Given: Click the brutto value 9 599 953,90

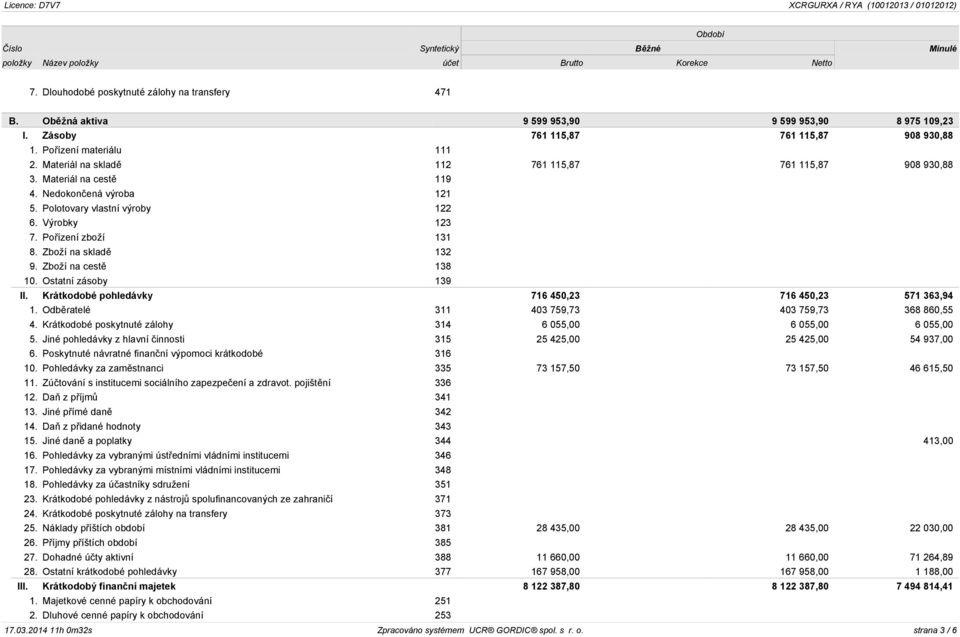Looking at the screenshot, I should coord(551,121).
